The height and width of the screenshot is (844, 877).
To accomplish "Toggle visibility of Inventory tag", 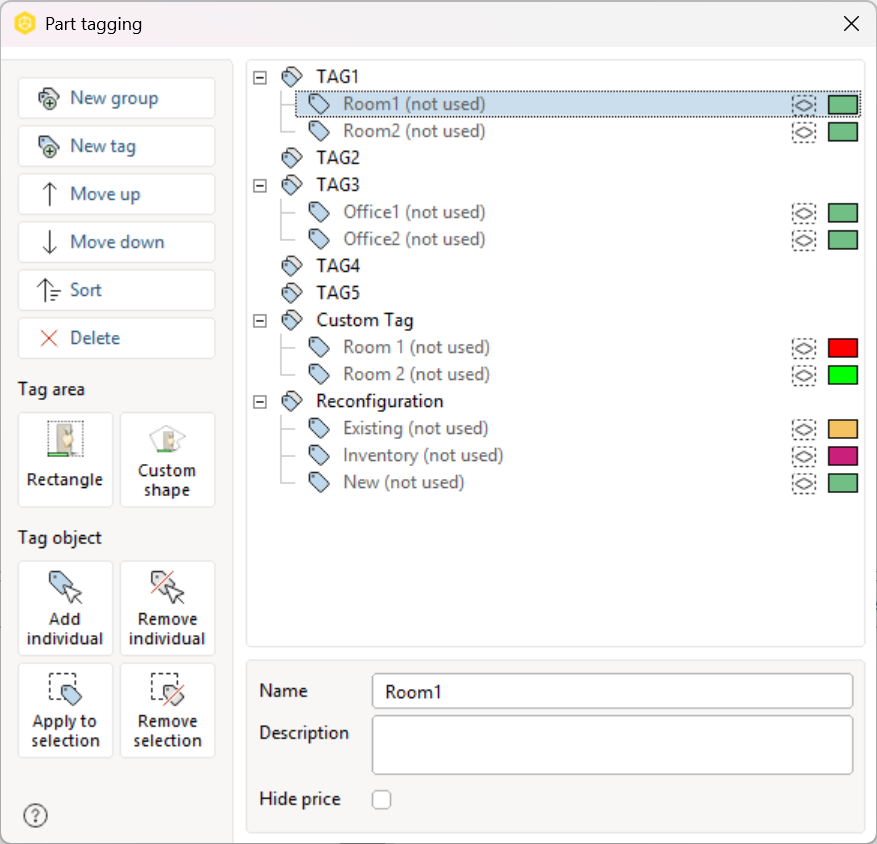I will 804,456.
